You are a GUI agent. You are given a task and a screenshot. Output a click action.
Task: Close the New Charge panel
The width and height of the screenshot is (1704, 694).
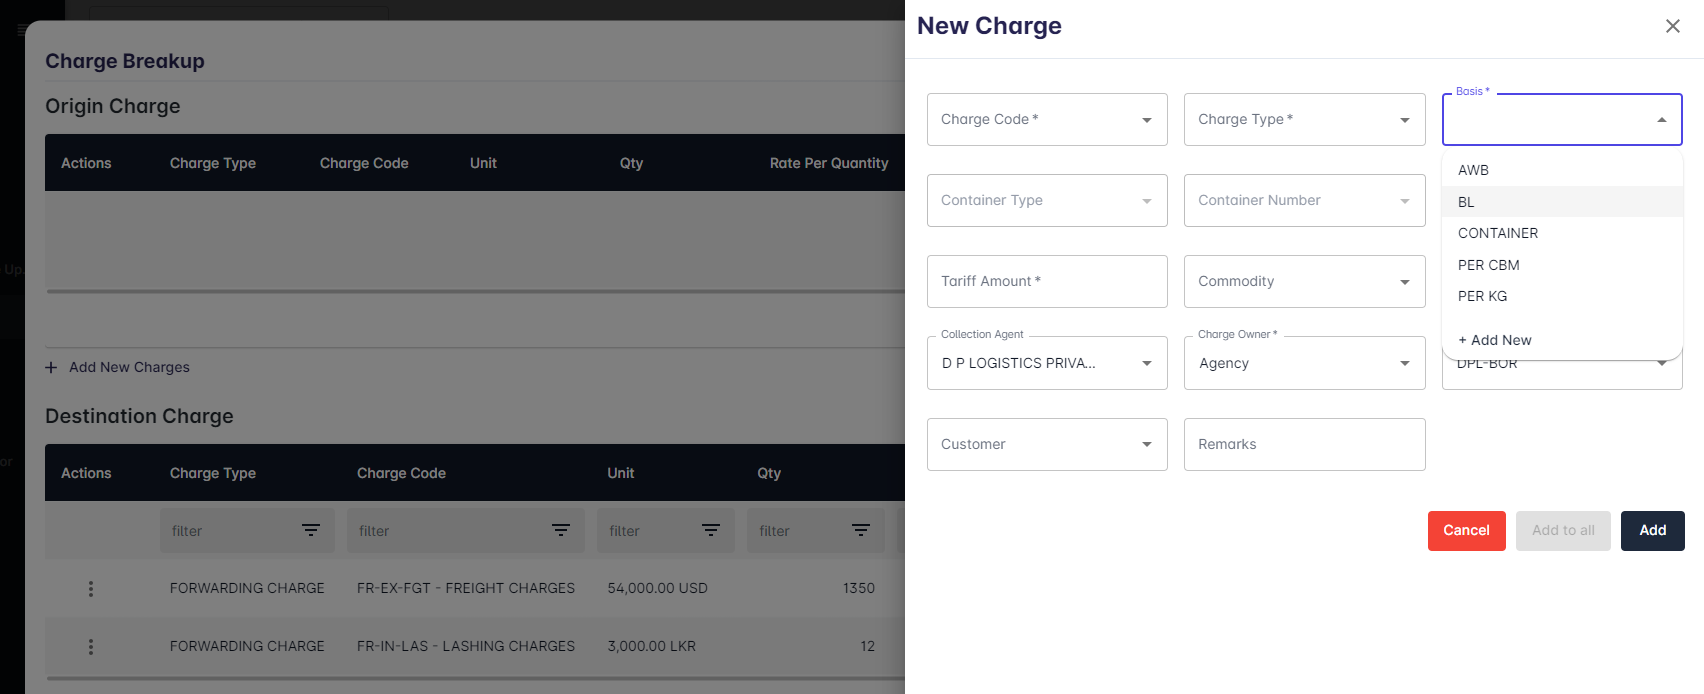(x=1672, y=26)
